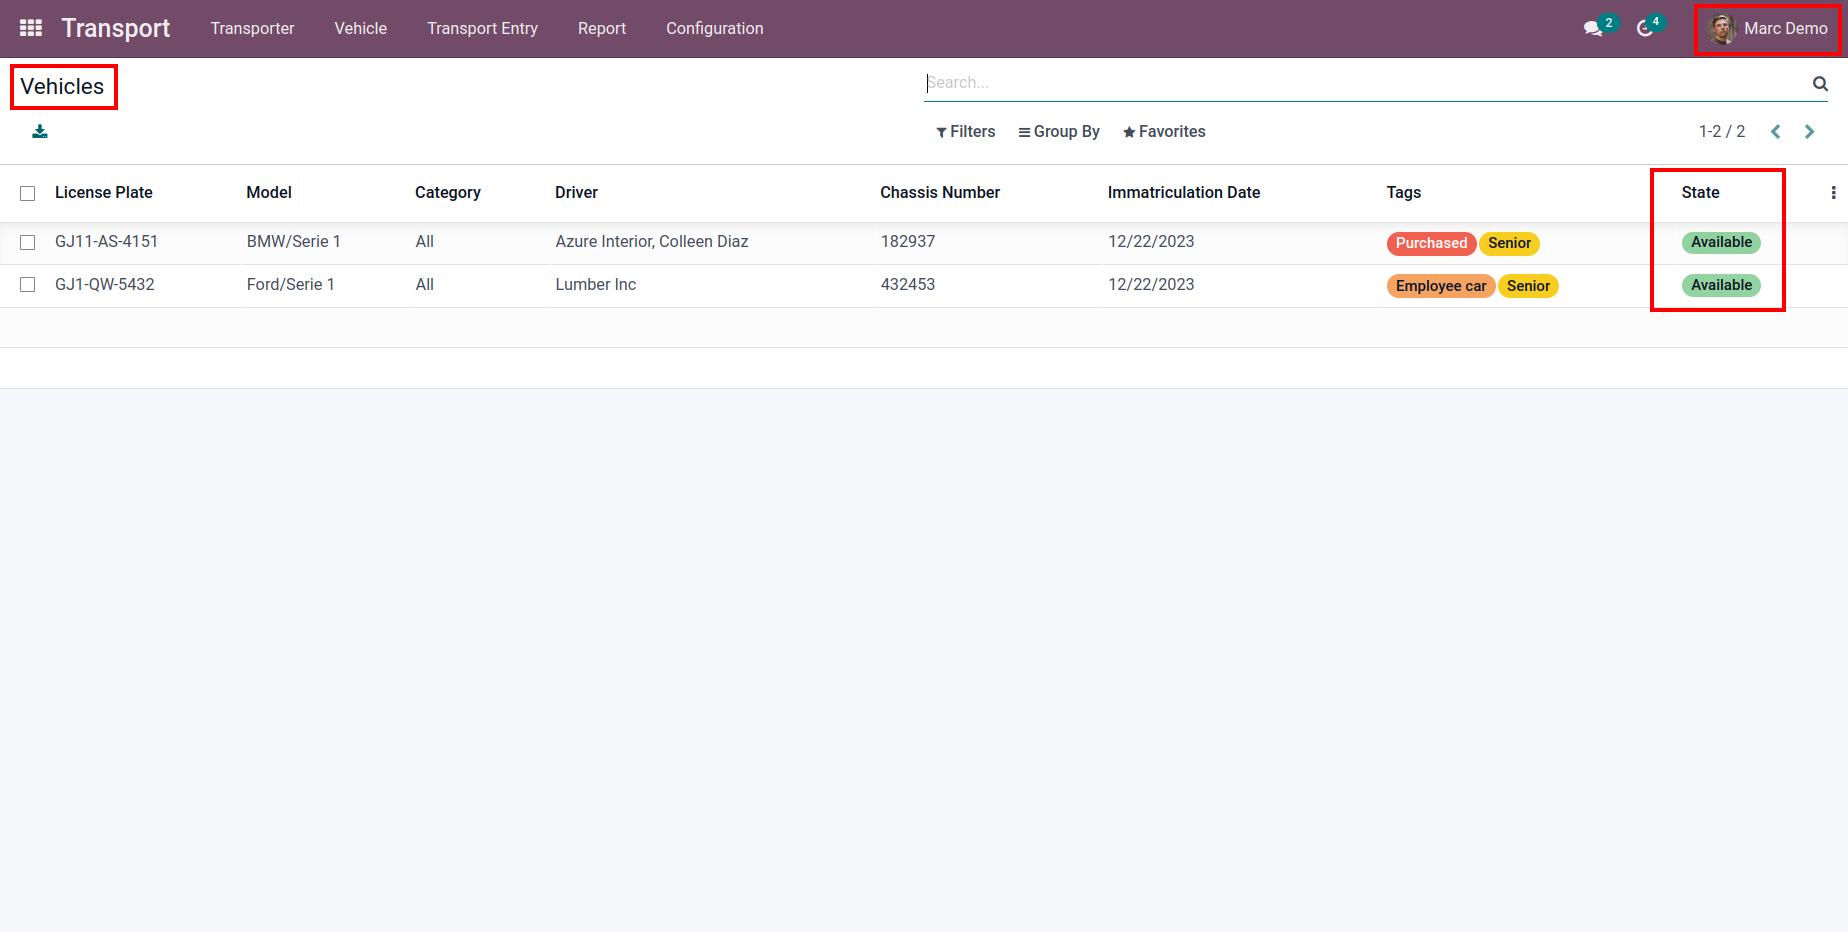
Task: Open the Transporter menu
Action: (x=252, y=28)
